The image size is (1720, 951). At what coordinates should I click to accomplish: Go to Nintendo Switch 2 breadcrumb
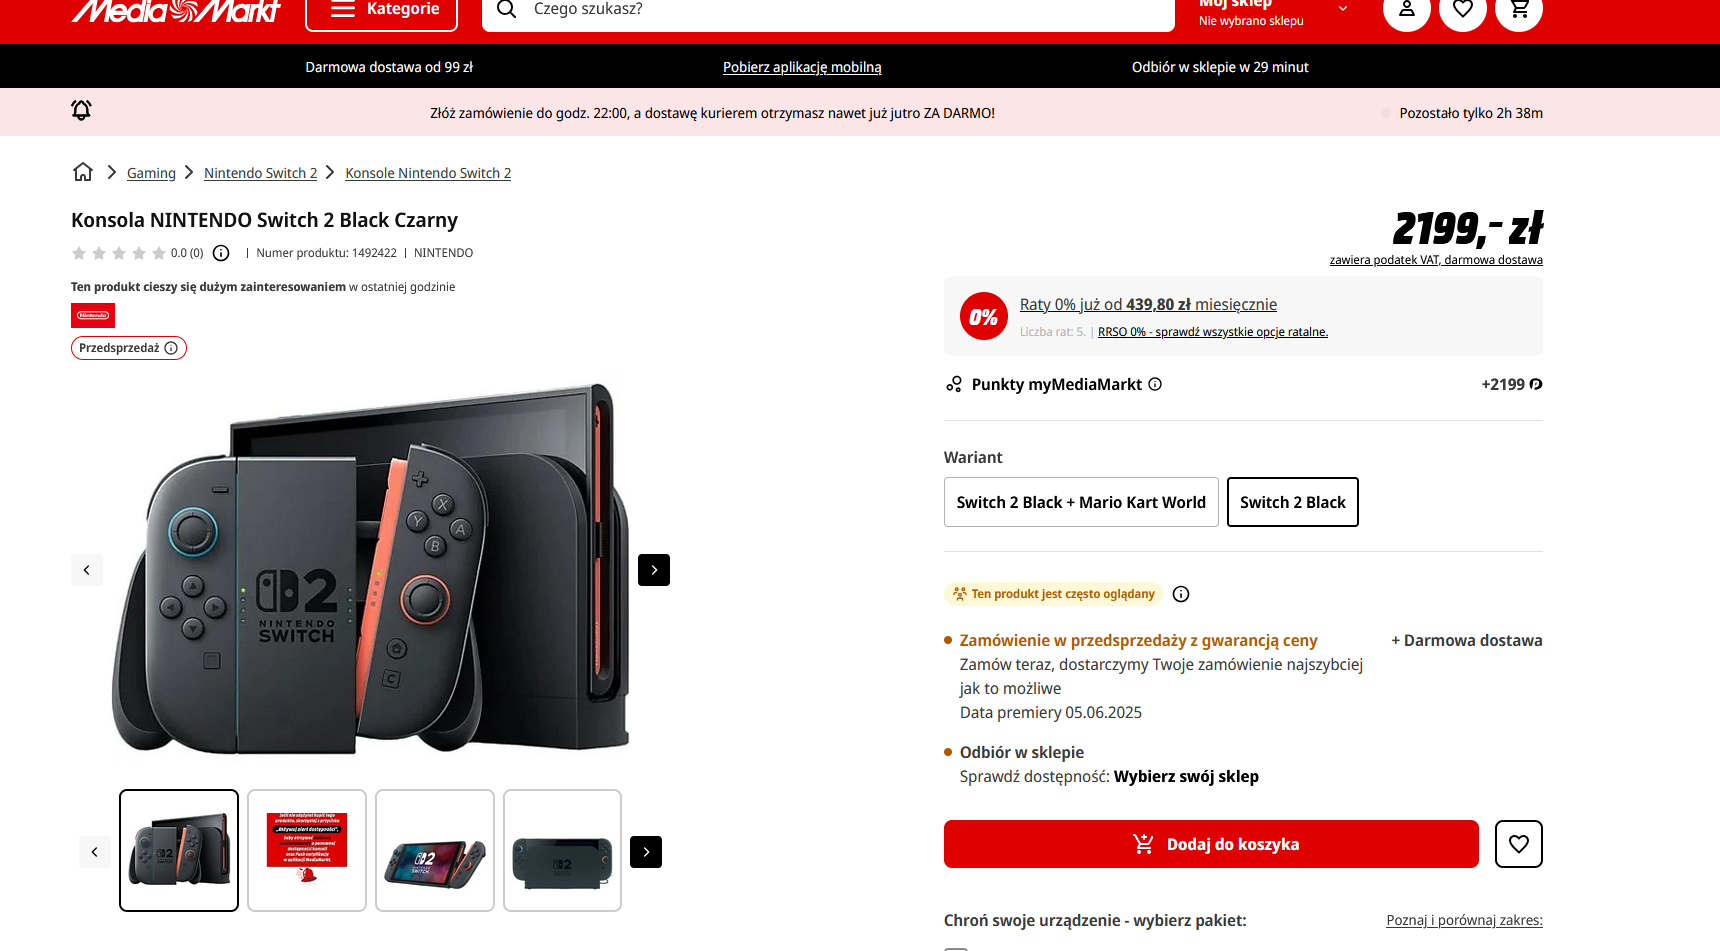tap(260, 173)
